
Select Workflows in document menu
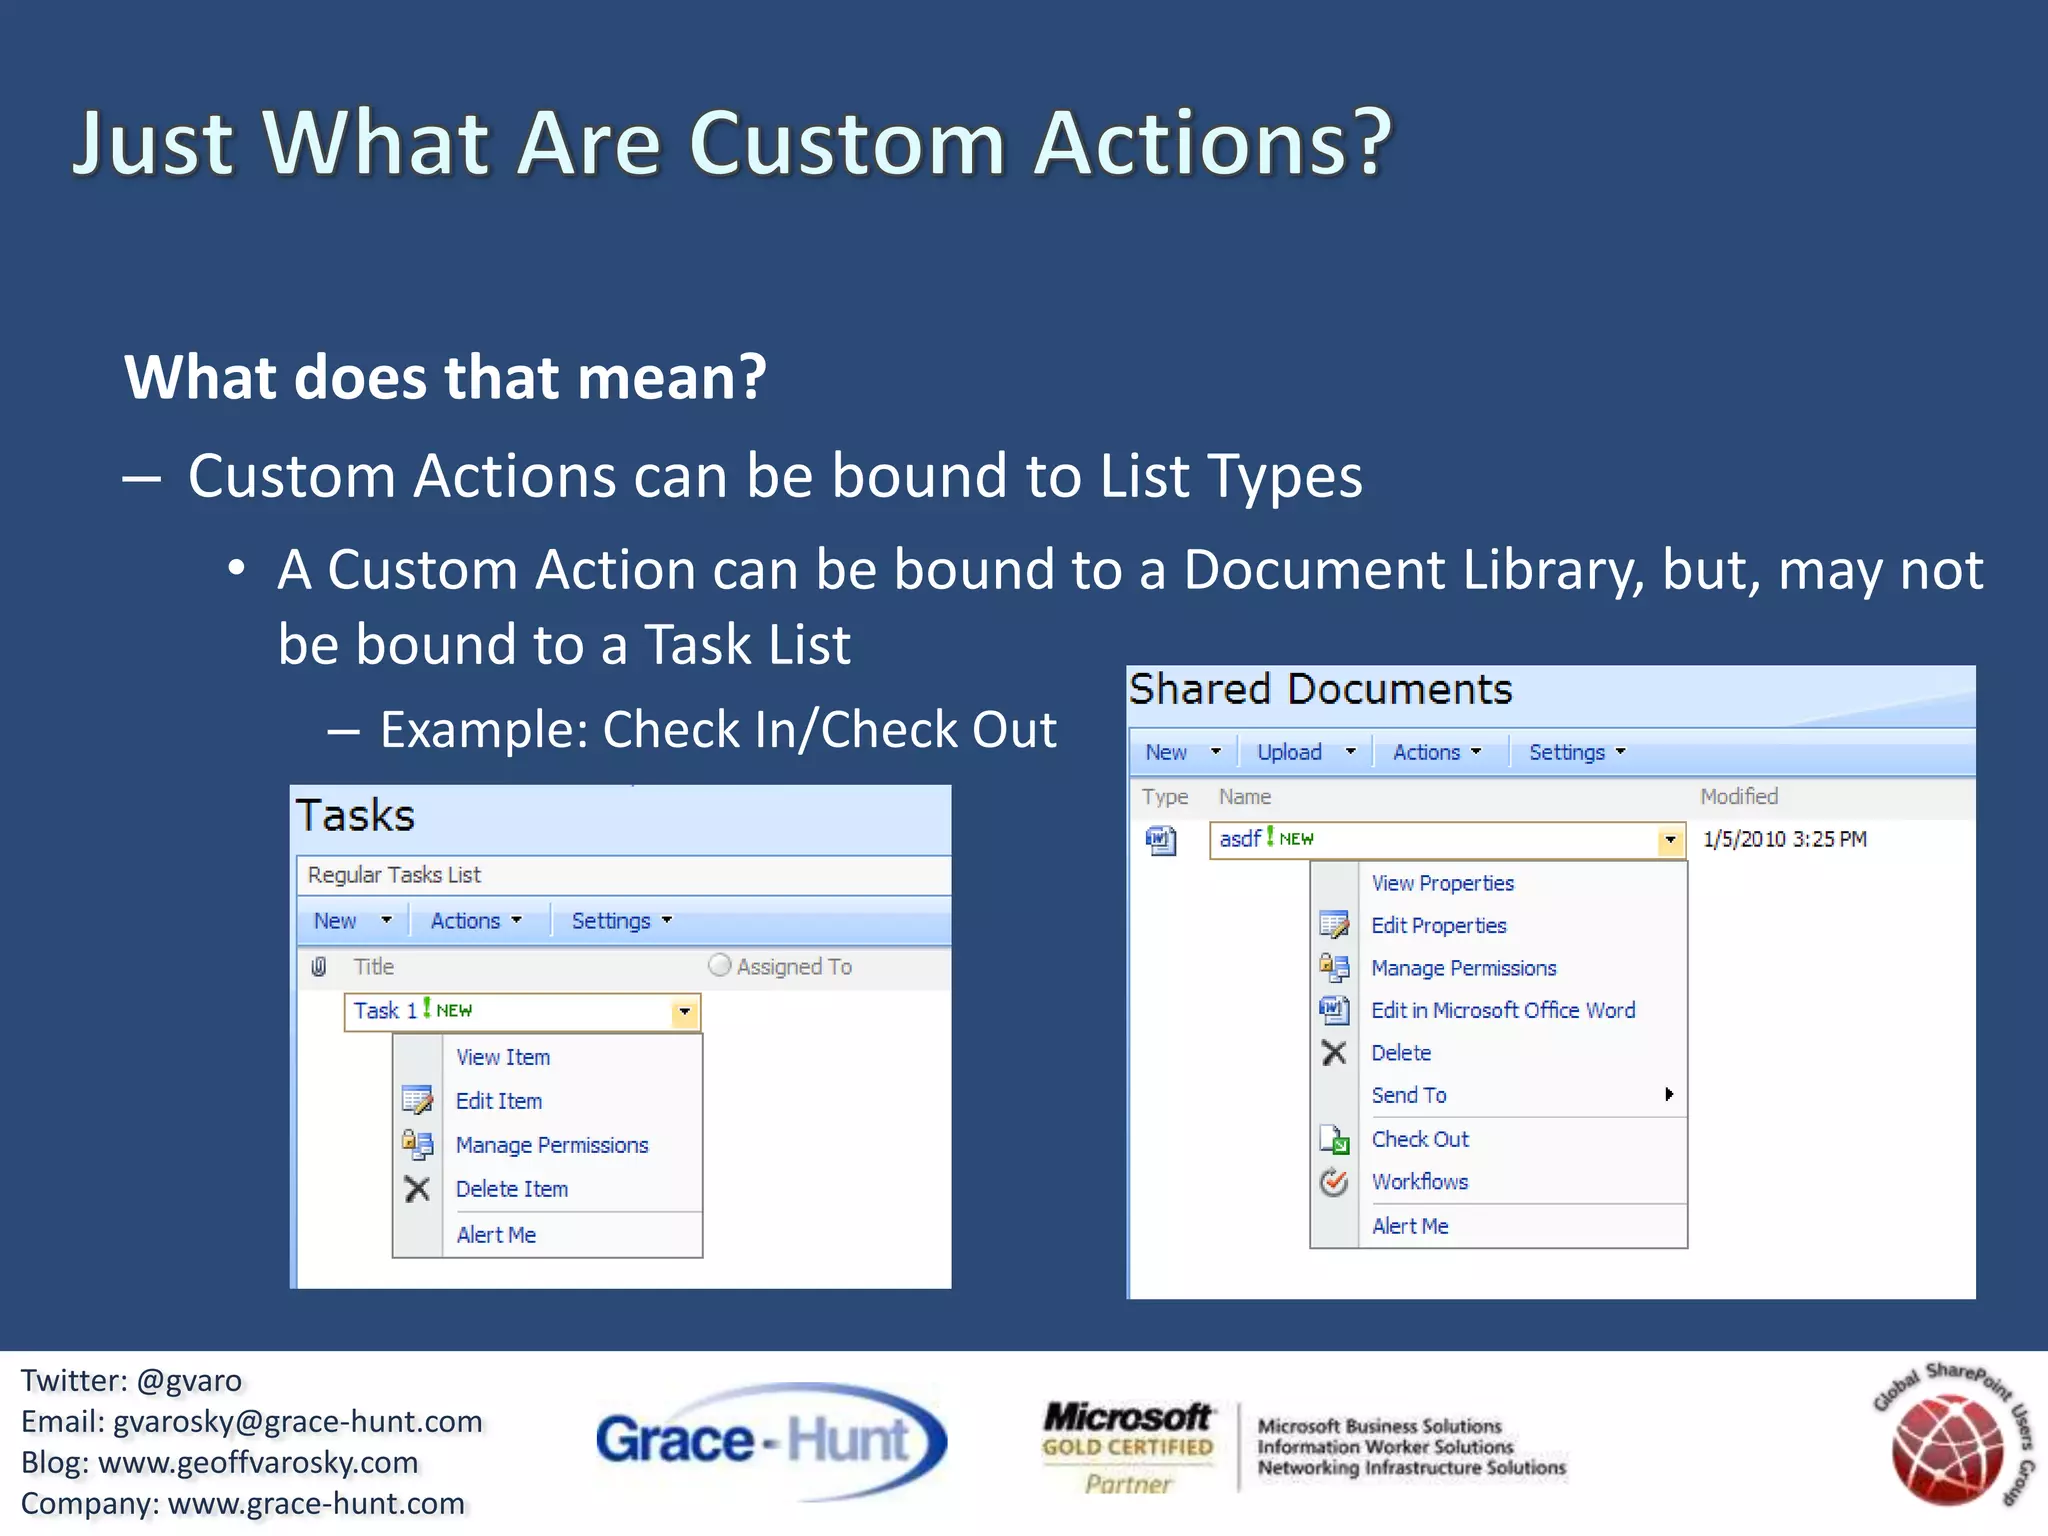(x=1420, y=1182)
